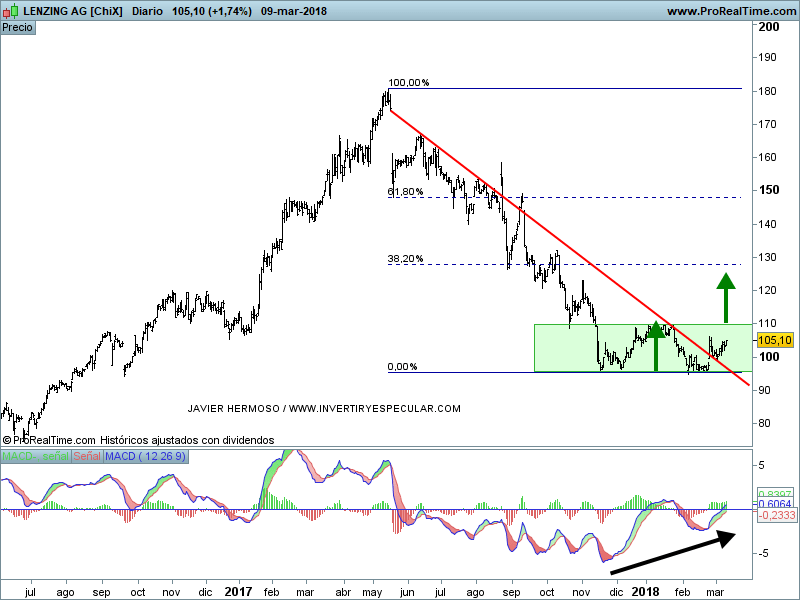This screenshot has width=800, height=600.
Task: Click the green 0.8397 MACD value tag
Action: pyautogui.click(x=774, y=494)
